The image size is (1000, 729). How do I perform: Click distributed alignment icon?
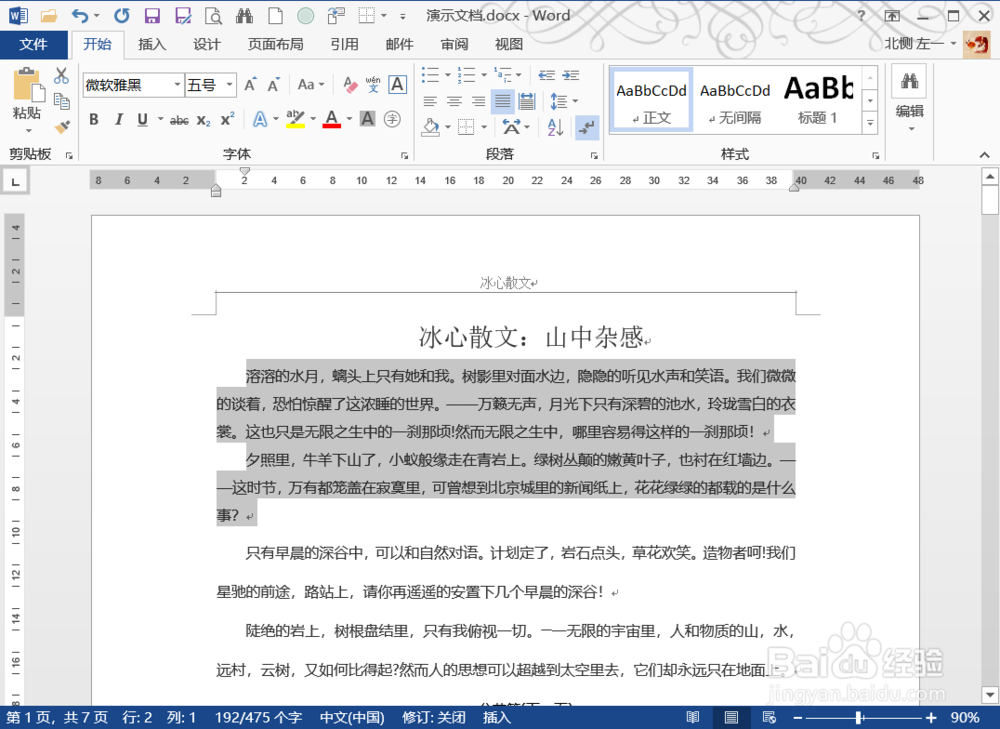[x=527, y=101]
